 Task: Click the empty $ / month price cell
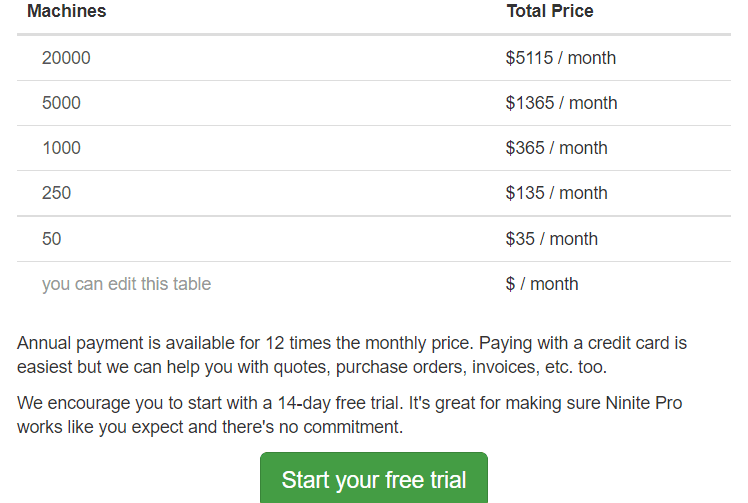542,284
